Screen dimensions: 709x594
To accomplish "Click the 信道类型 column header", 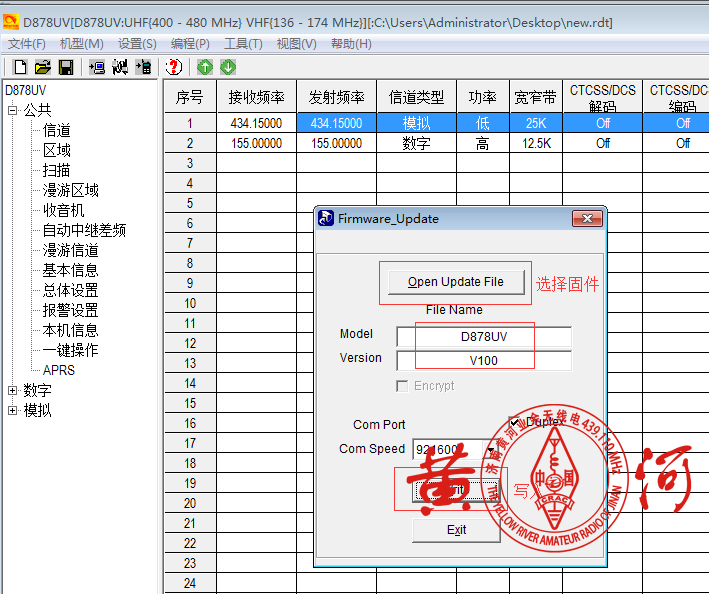I will point(416,97).
